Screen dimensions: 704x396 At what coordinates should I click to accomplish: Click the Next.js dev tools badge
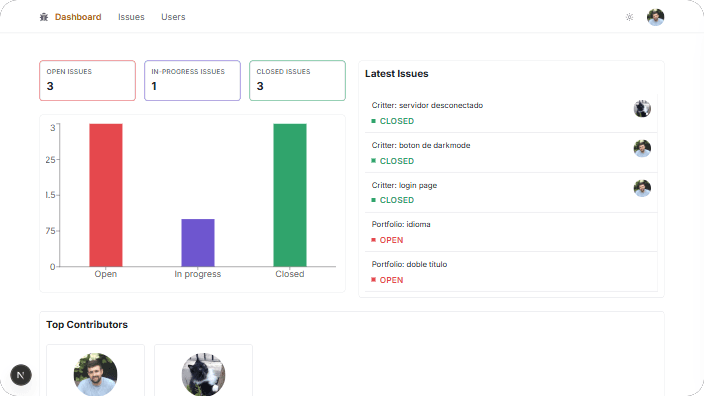[21, 375]
